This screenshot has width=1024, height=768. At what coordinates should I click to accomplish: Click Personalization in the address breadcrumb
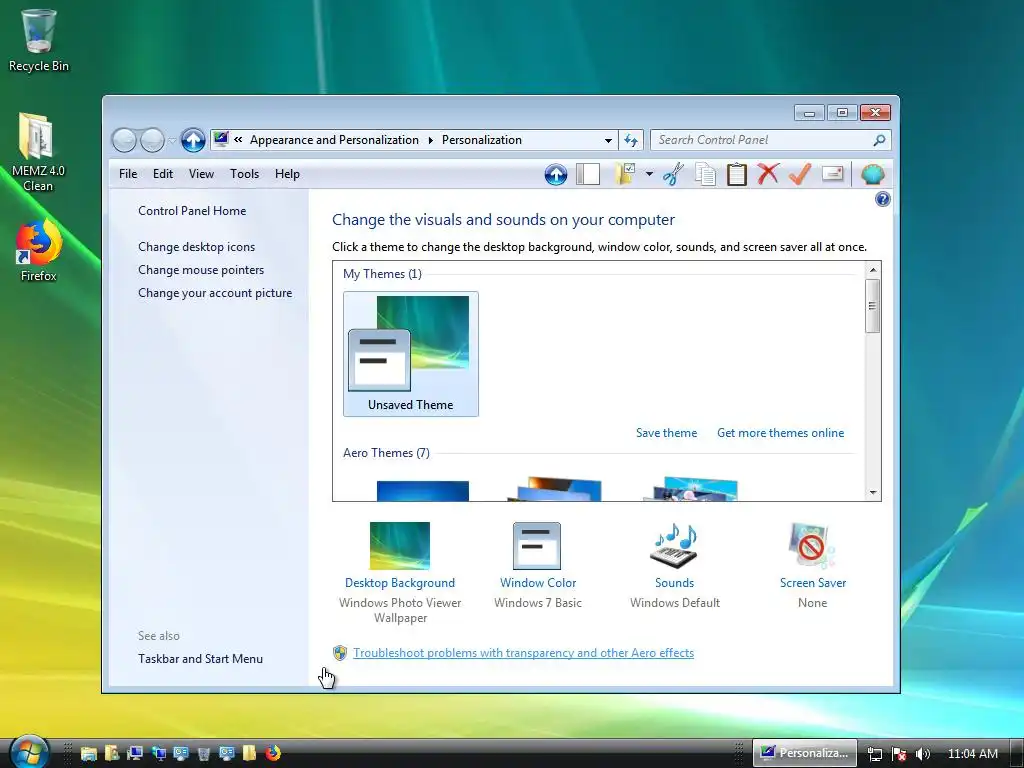click(x=481, y=140)
